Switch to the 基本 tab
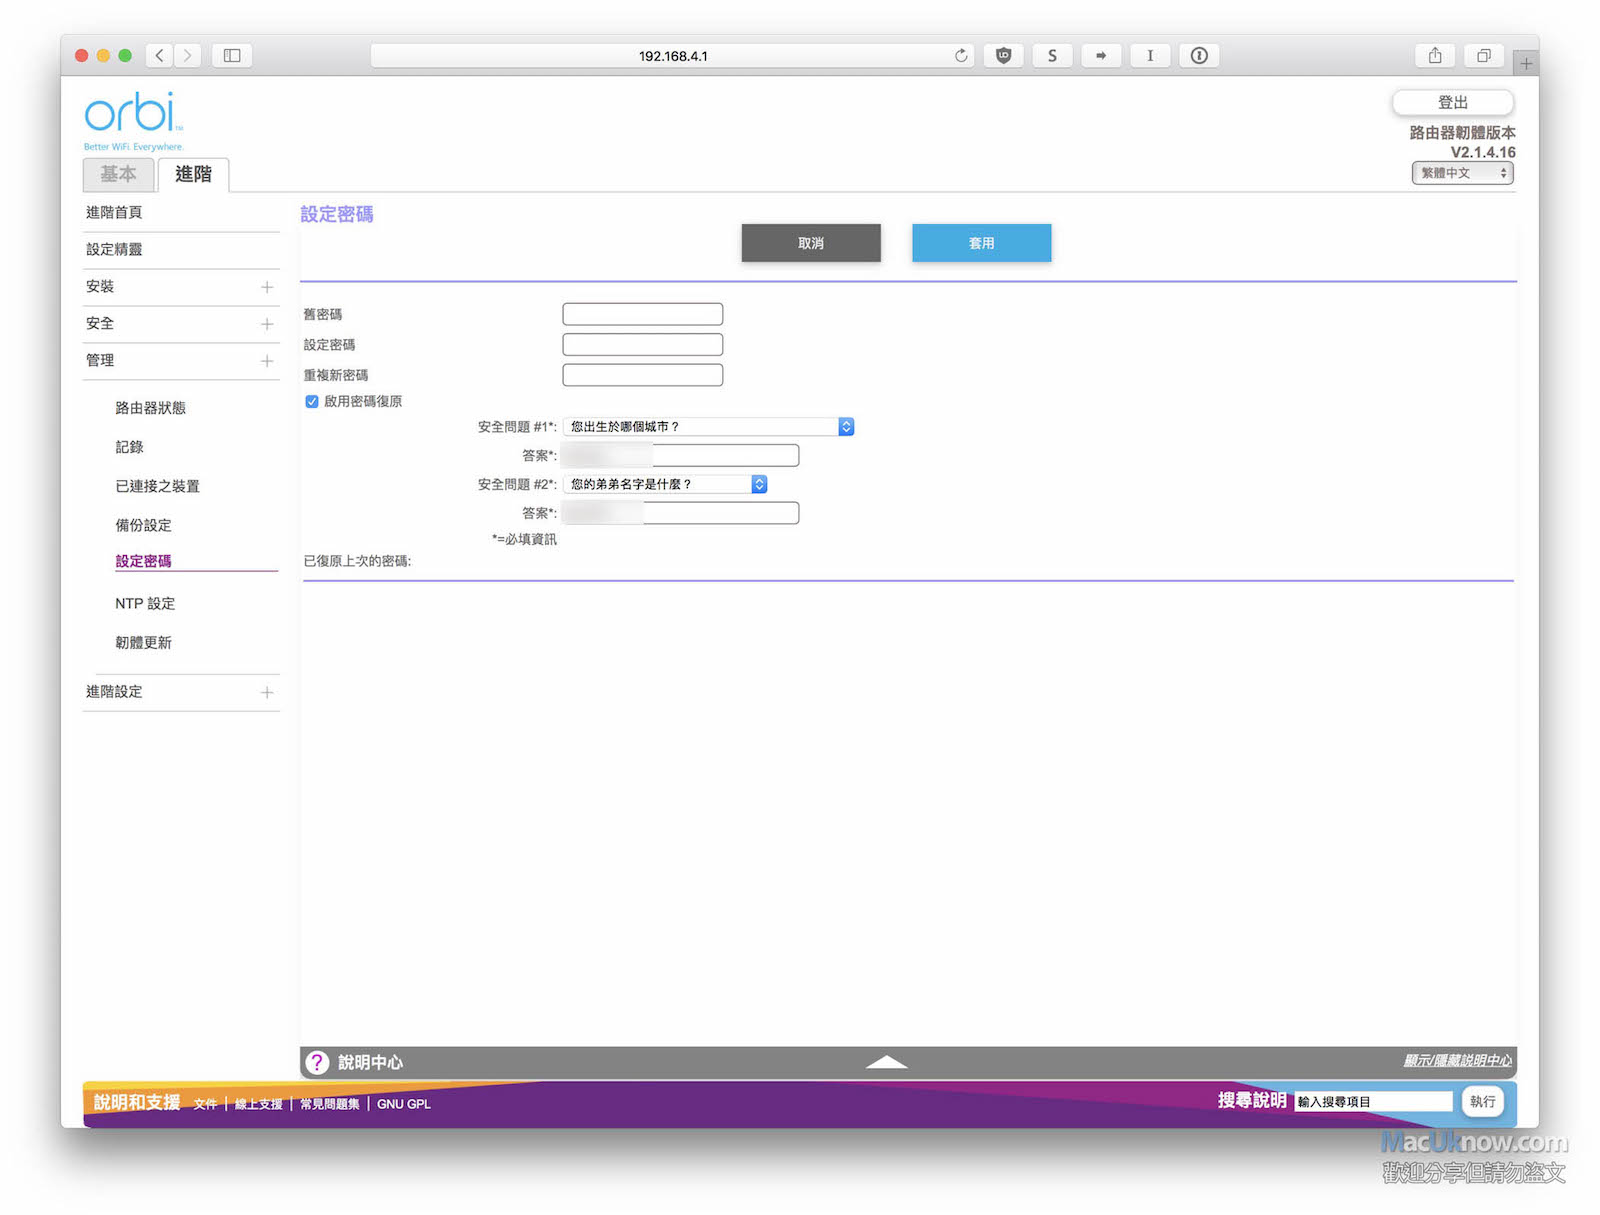Screen dimensions: 1600x1215 [x=118, y=174]
